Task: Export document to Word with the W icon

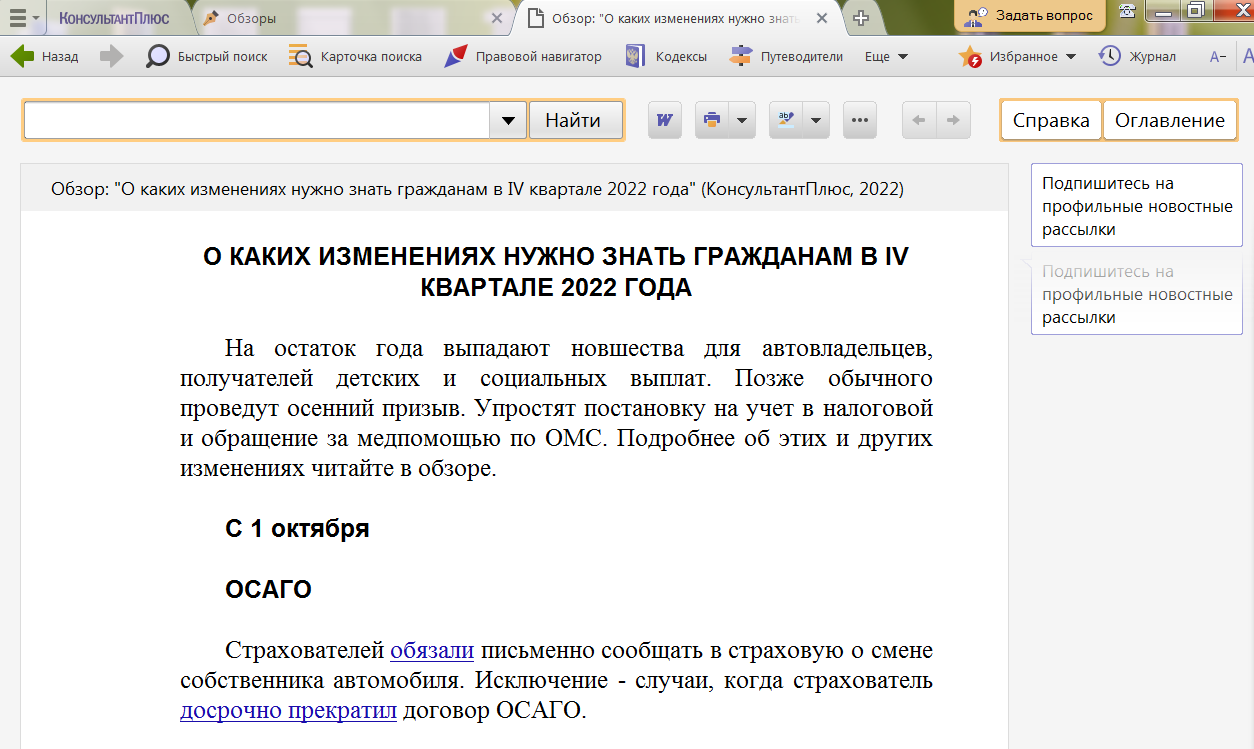Action: (x=664, y=120)
